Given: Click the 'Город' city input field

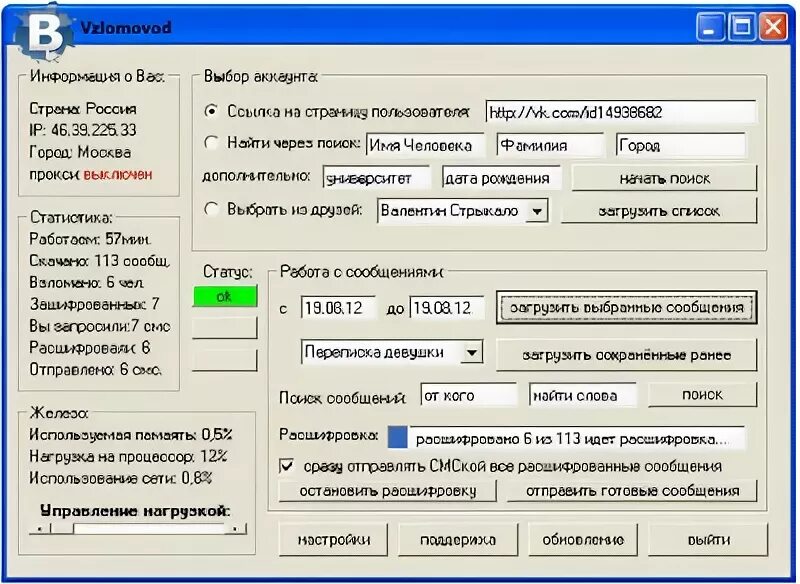Looking at the screenshot, I should pos(681,145).
